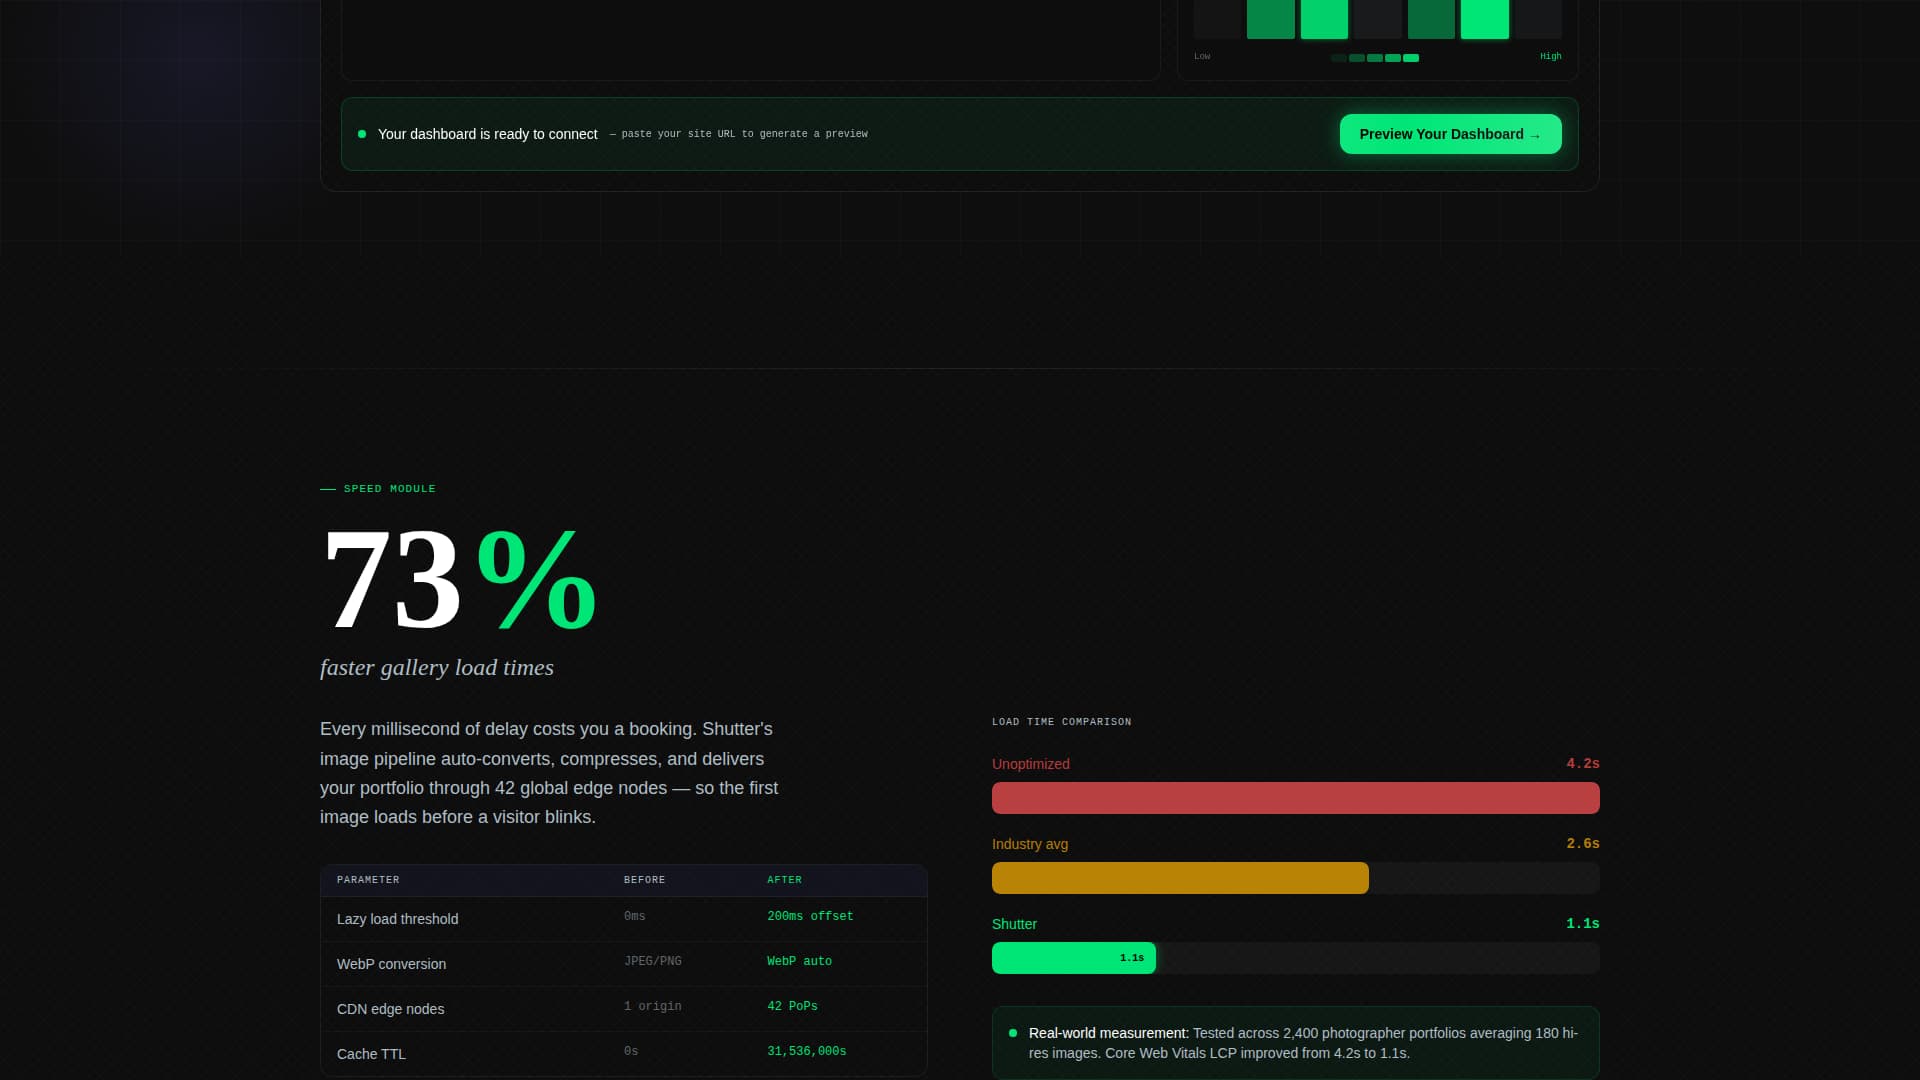Click the SPEED MODULE label
1920x1080 pixels.
click(x=389, y=489)
